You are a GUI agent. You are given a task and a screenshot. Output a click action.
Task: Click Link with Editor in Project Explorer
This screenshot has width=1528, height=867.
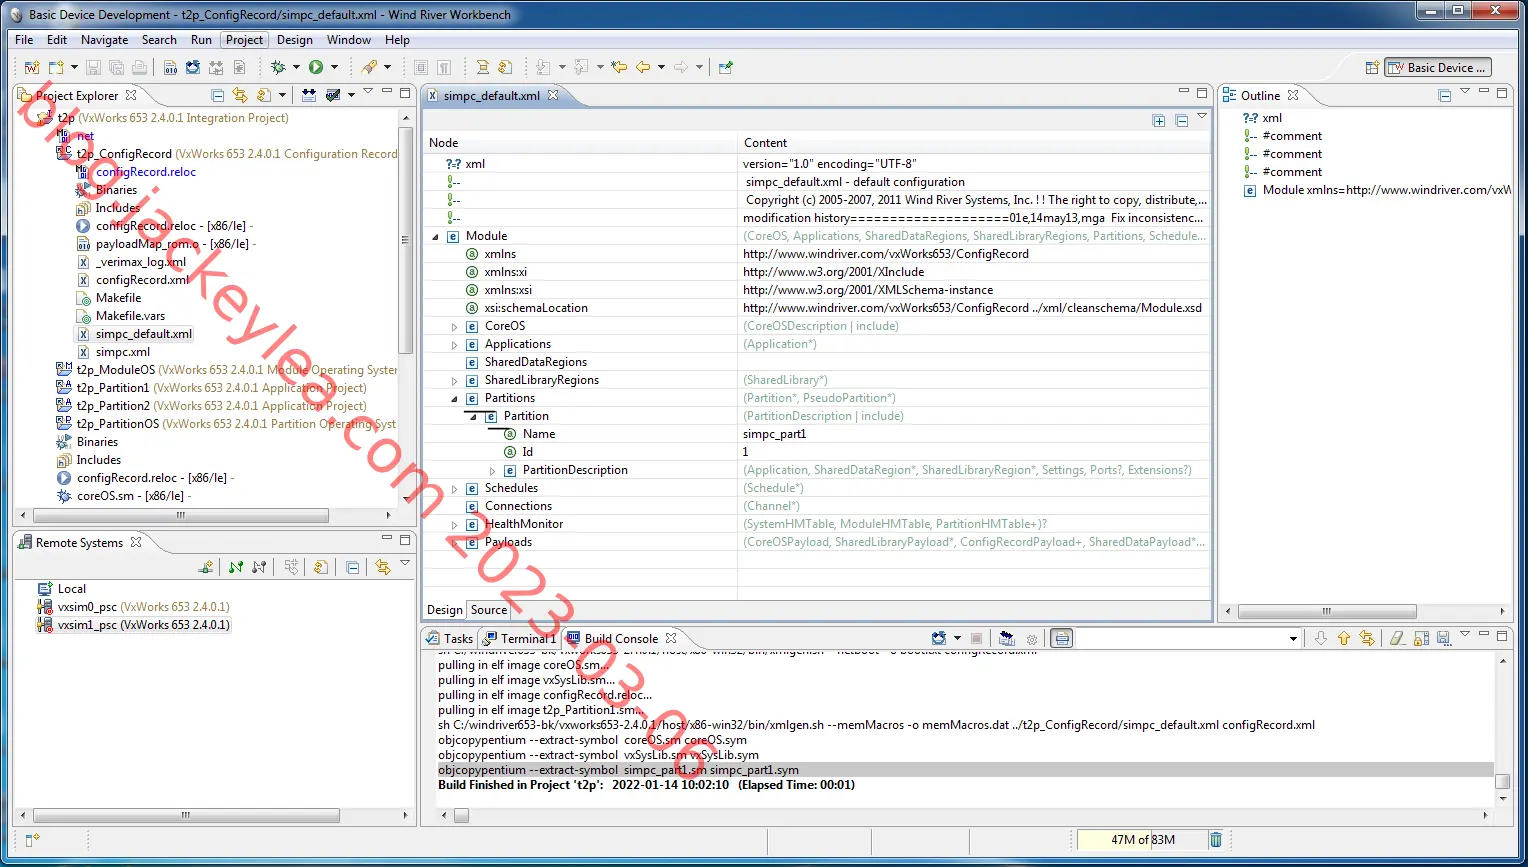(x=240, y=95)
